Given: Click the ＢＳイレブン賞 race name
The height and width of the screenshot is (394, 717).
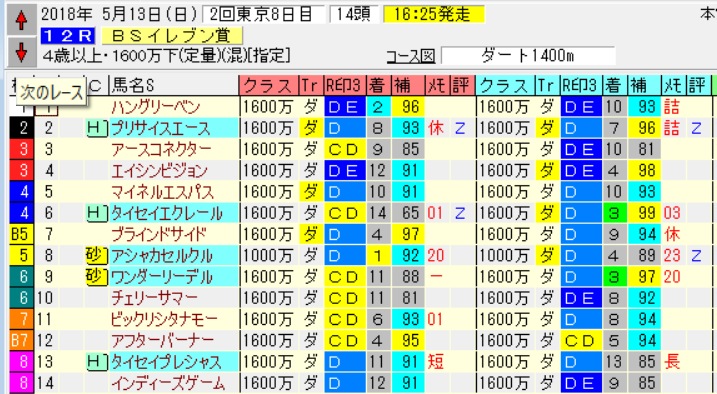Looking at the screenshot, I should tap(172, 36).
